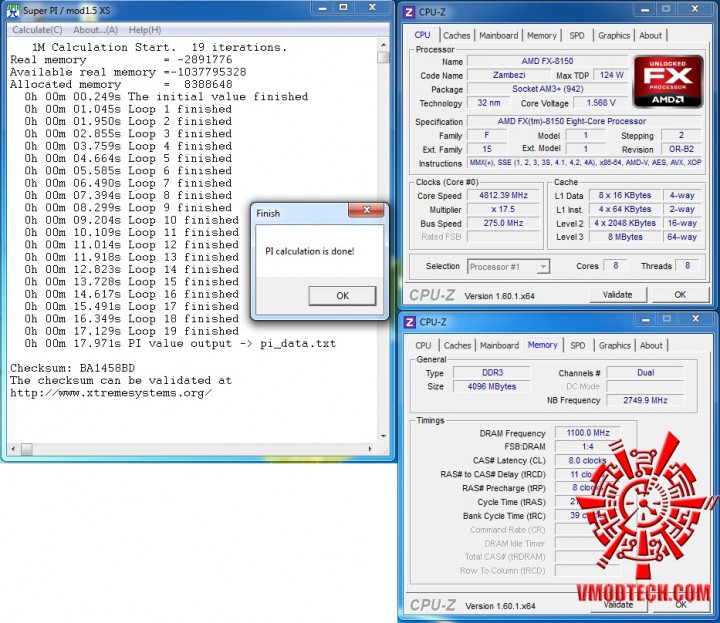Click the CPU-Z logo icon in the lower Memory window title bar
Screen dimensions: 720x623
[410, 322]
